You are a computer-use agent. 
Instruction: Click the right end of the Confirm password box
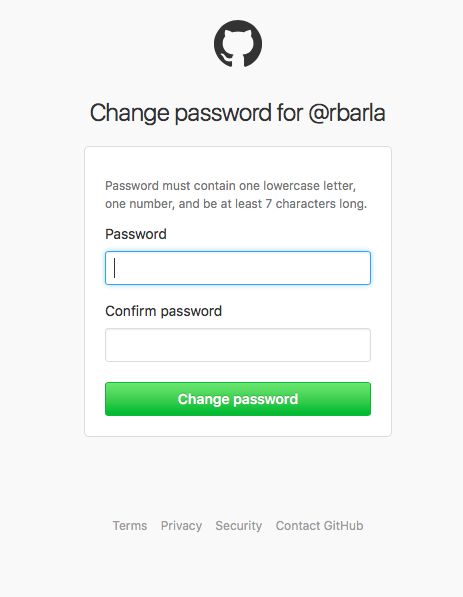click(x=362, y=345)
